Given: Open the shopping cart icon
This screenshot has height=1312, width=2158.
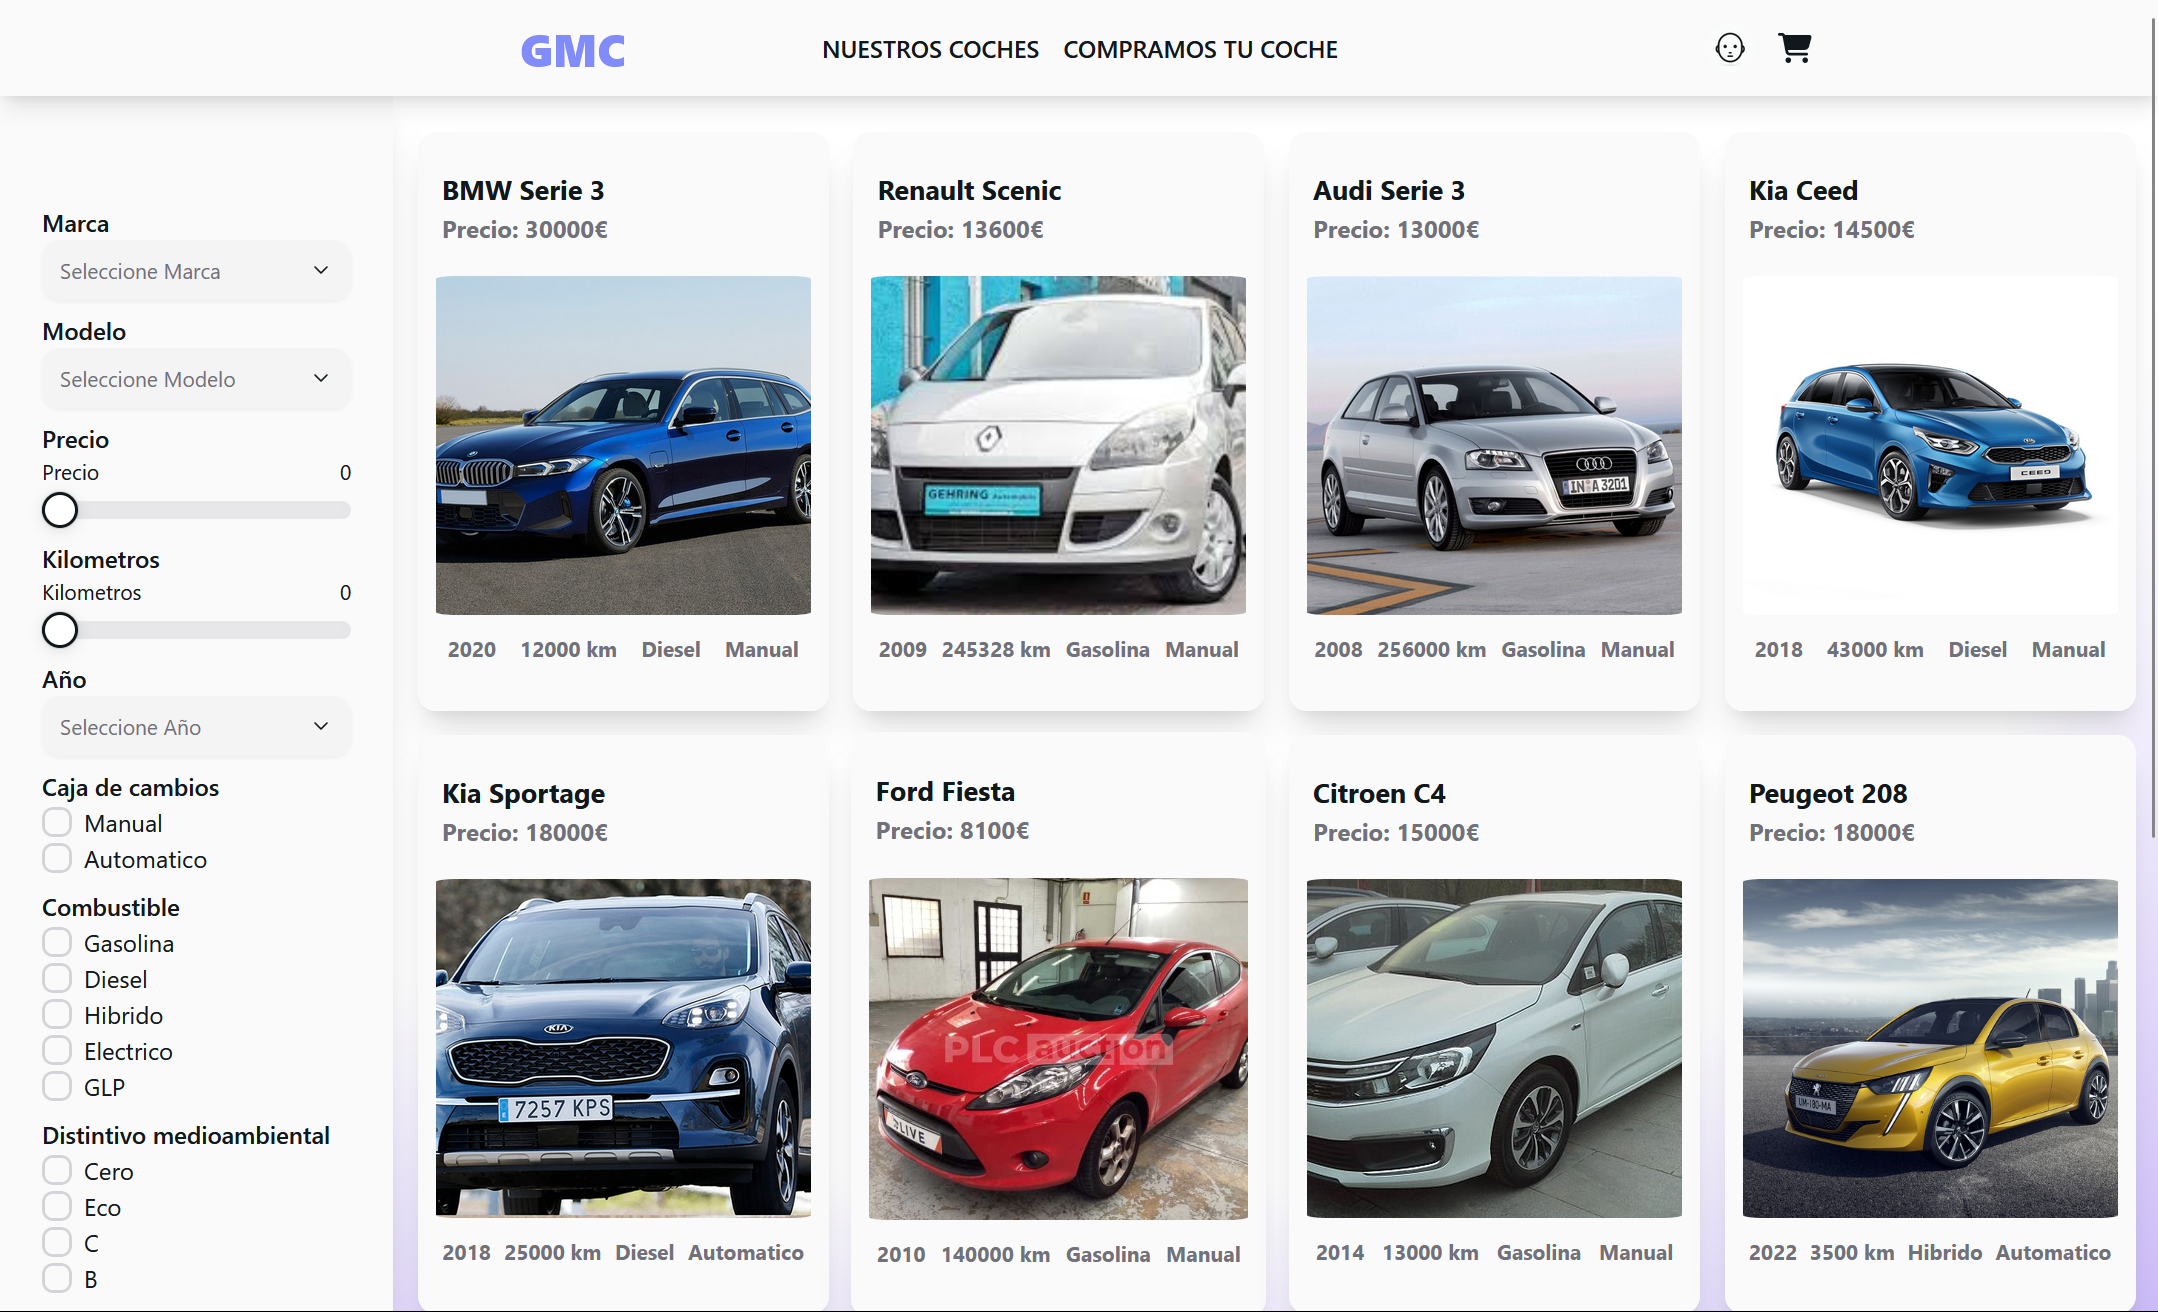Looking at the screenshot, I should pyautogui.click(x=1794, y=48).
